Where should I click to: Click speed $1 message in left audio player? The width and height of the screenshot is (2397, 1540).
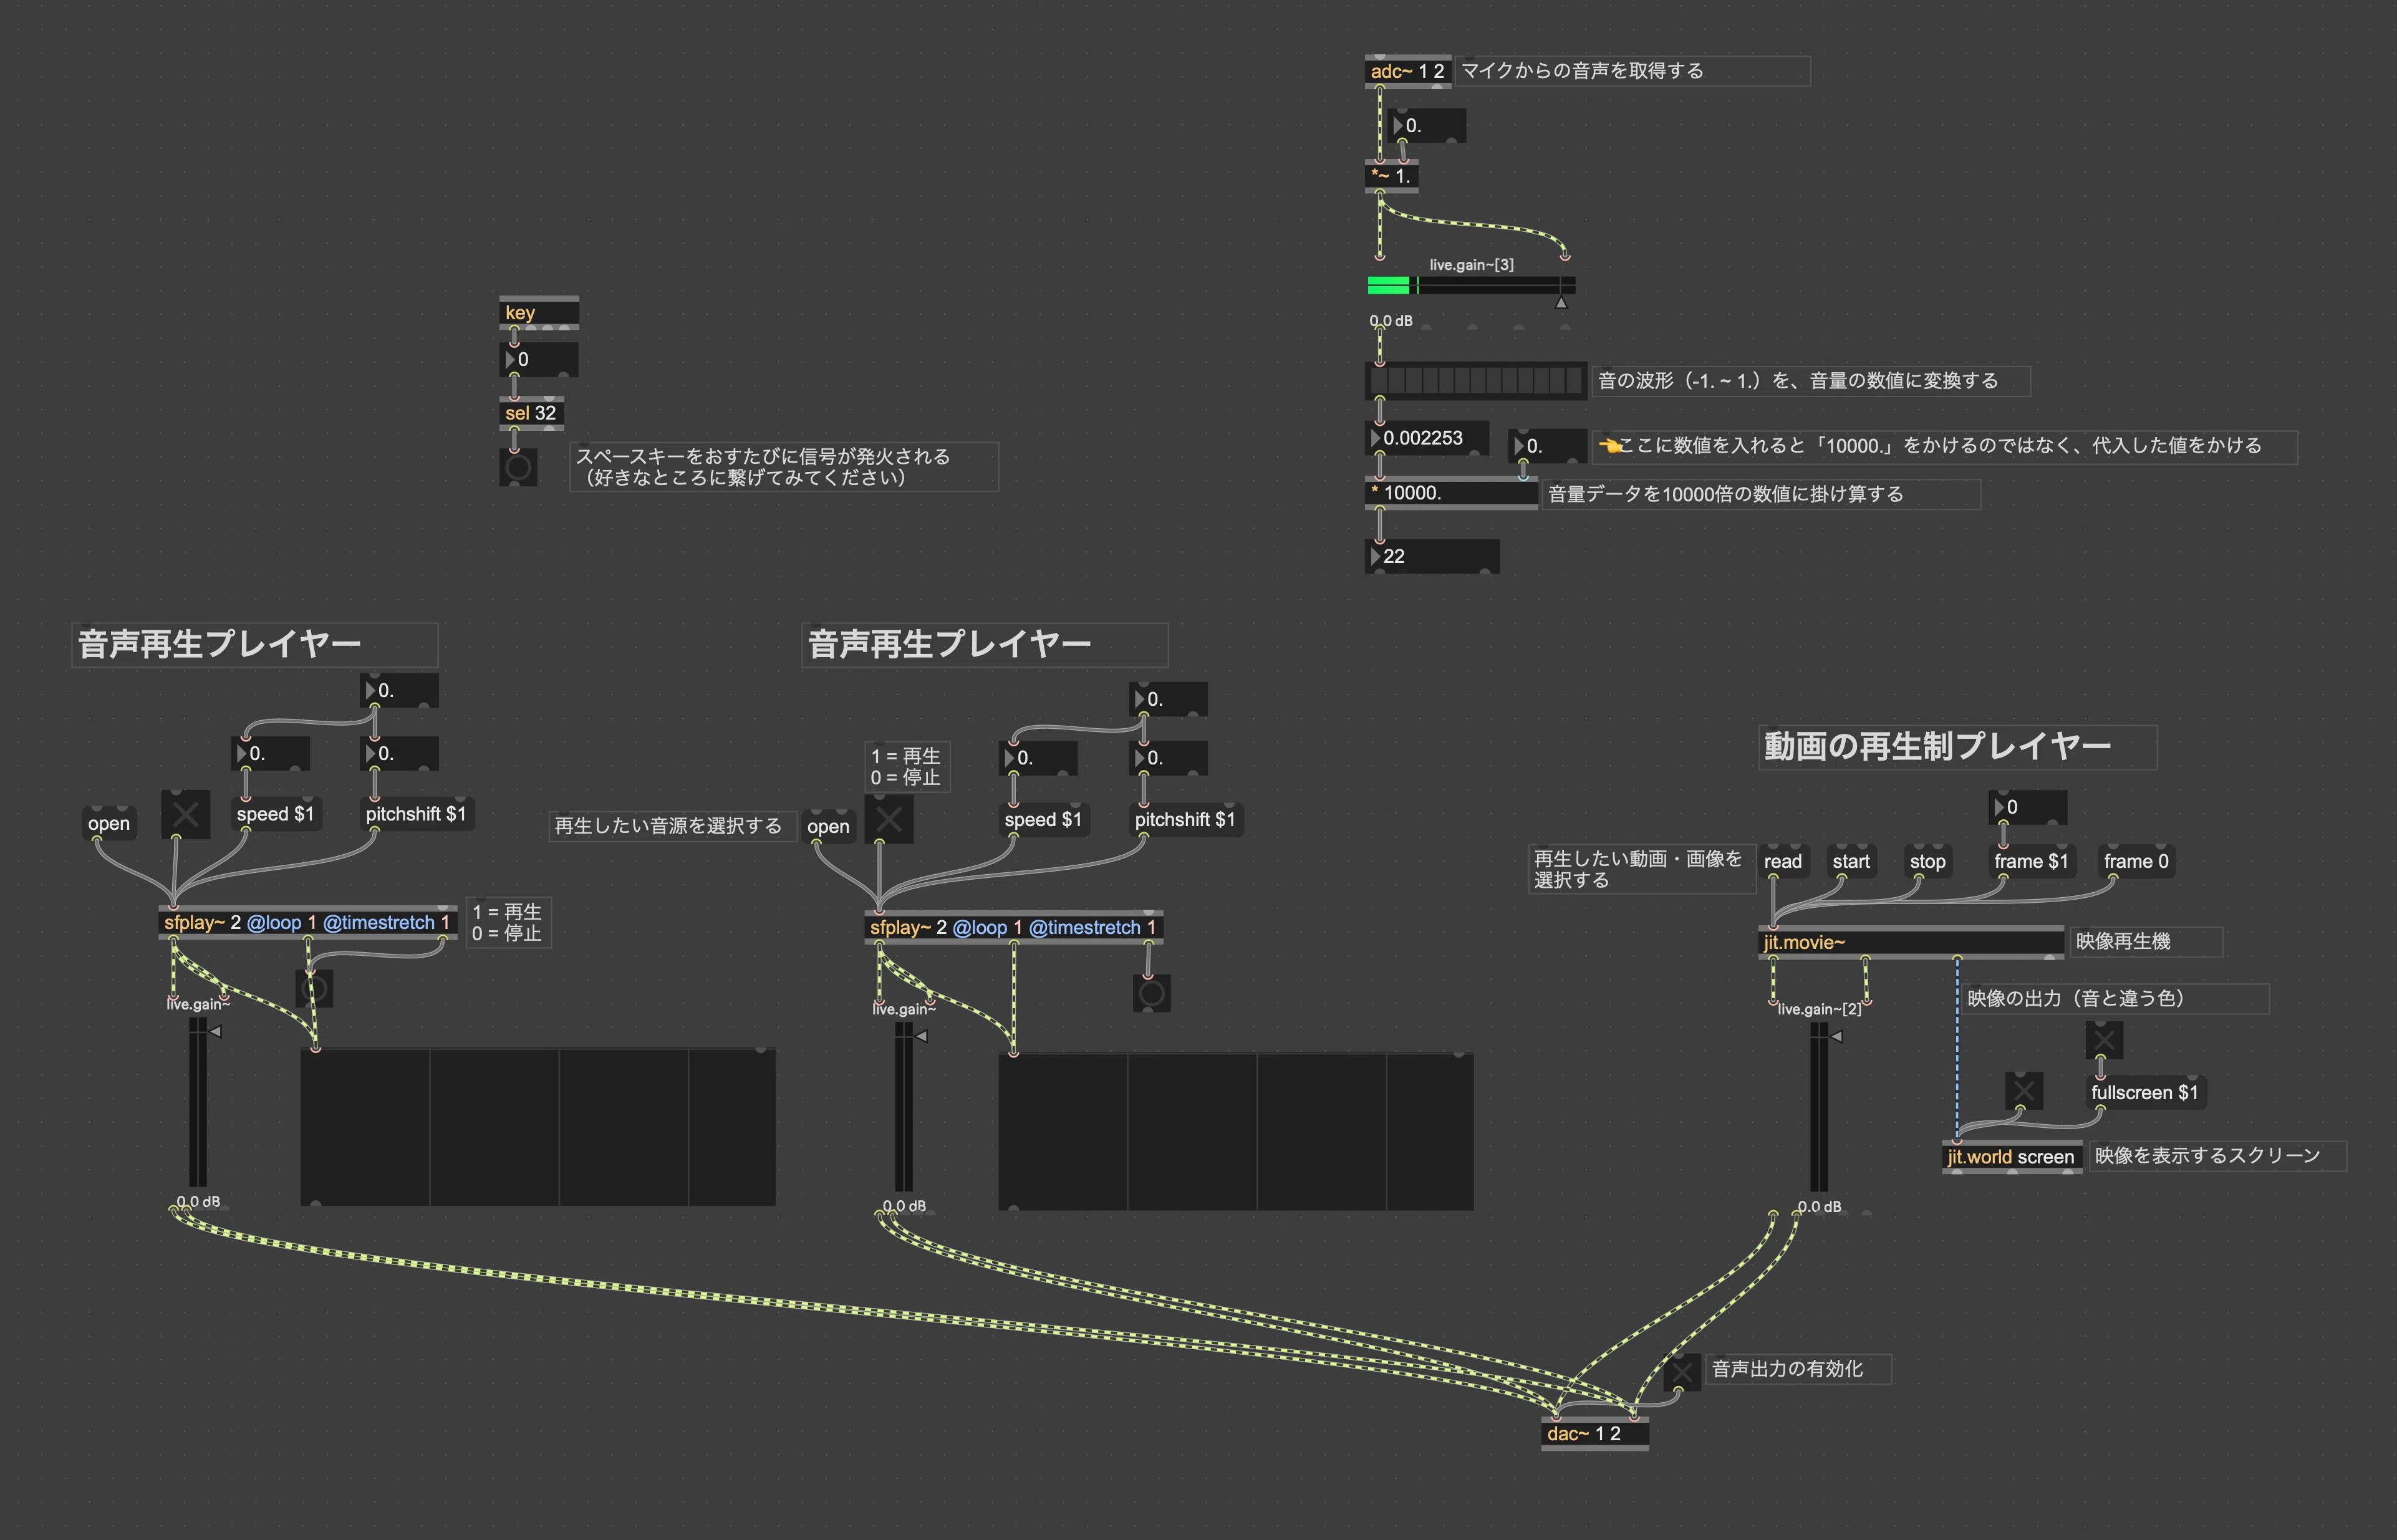pos(275,814)
